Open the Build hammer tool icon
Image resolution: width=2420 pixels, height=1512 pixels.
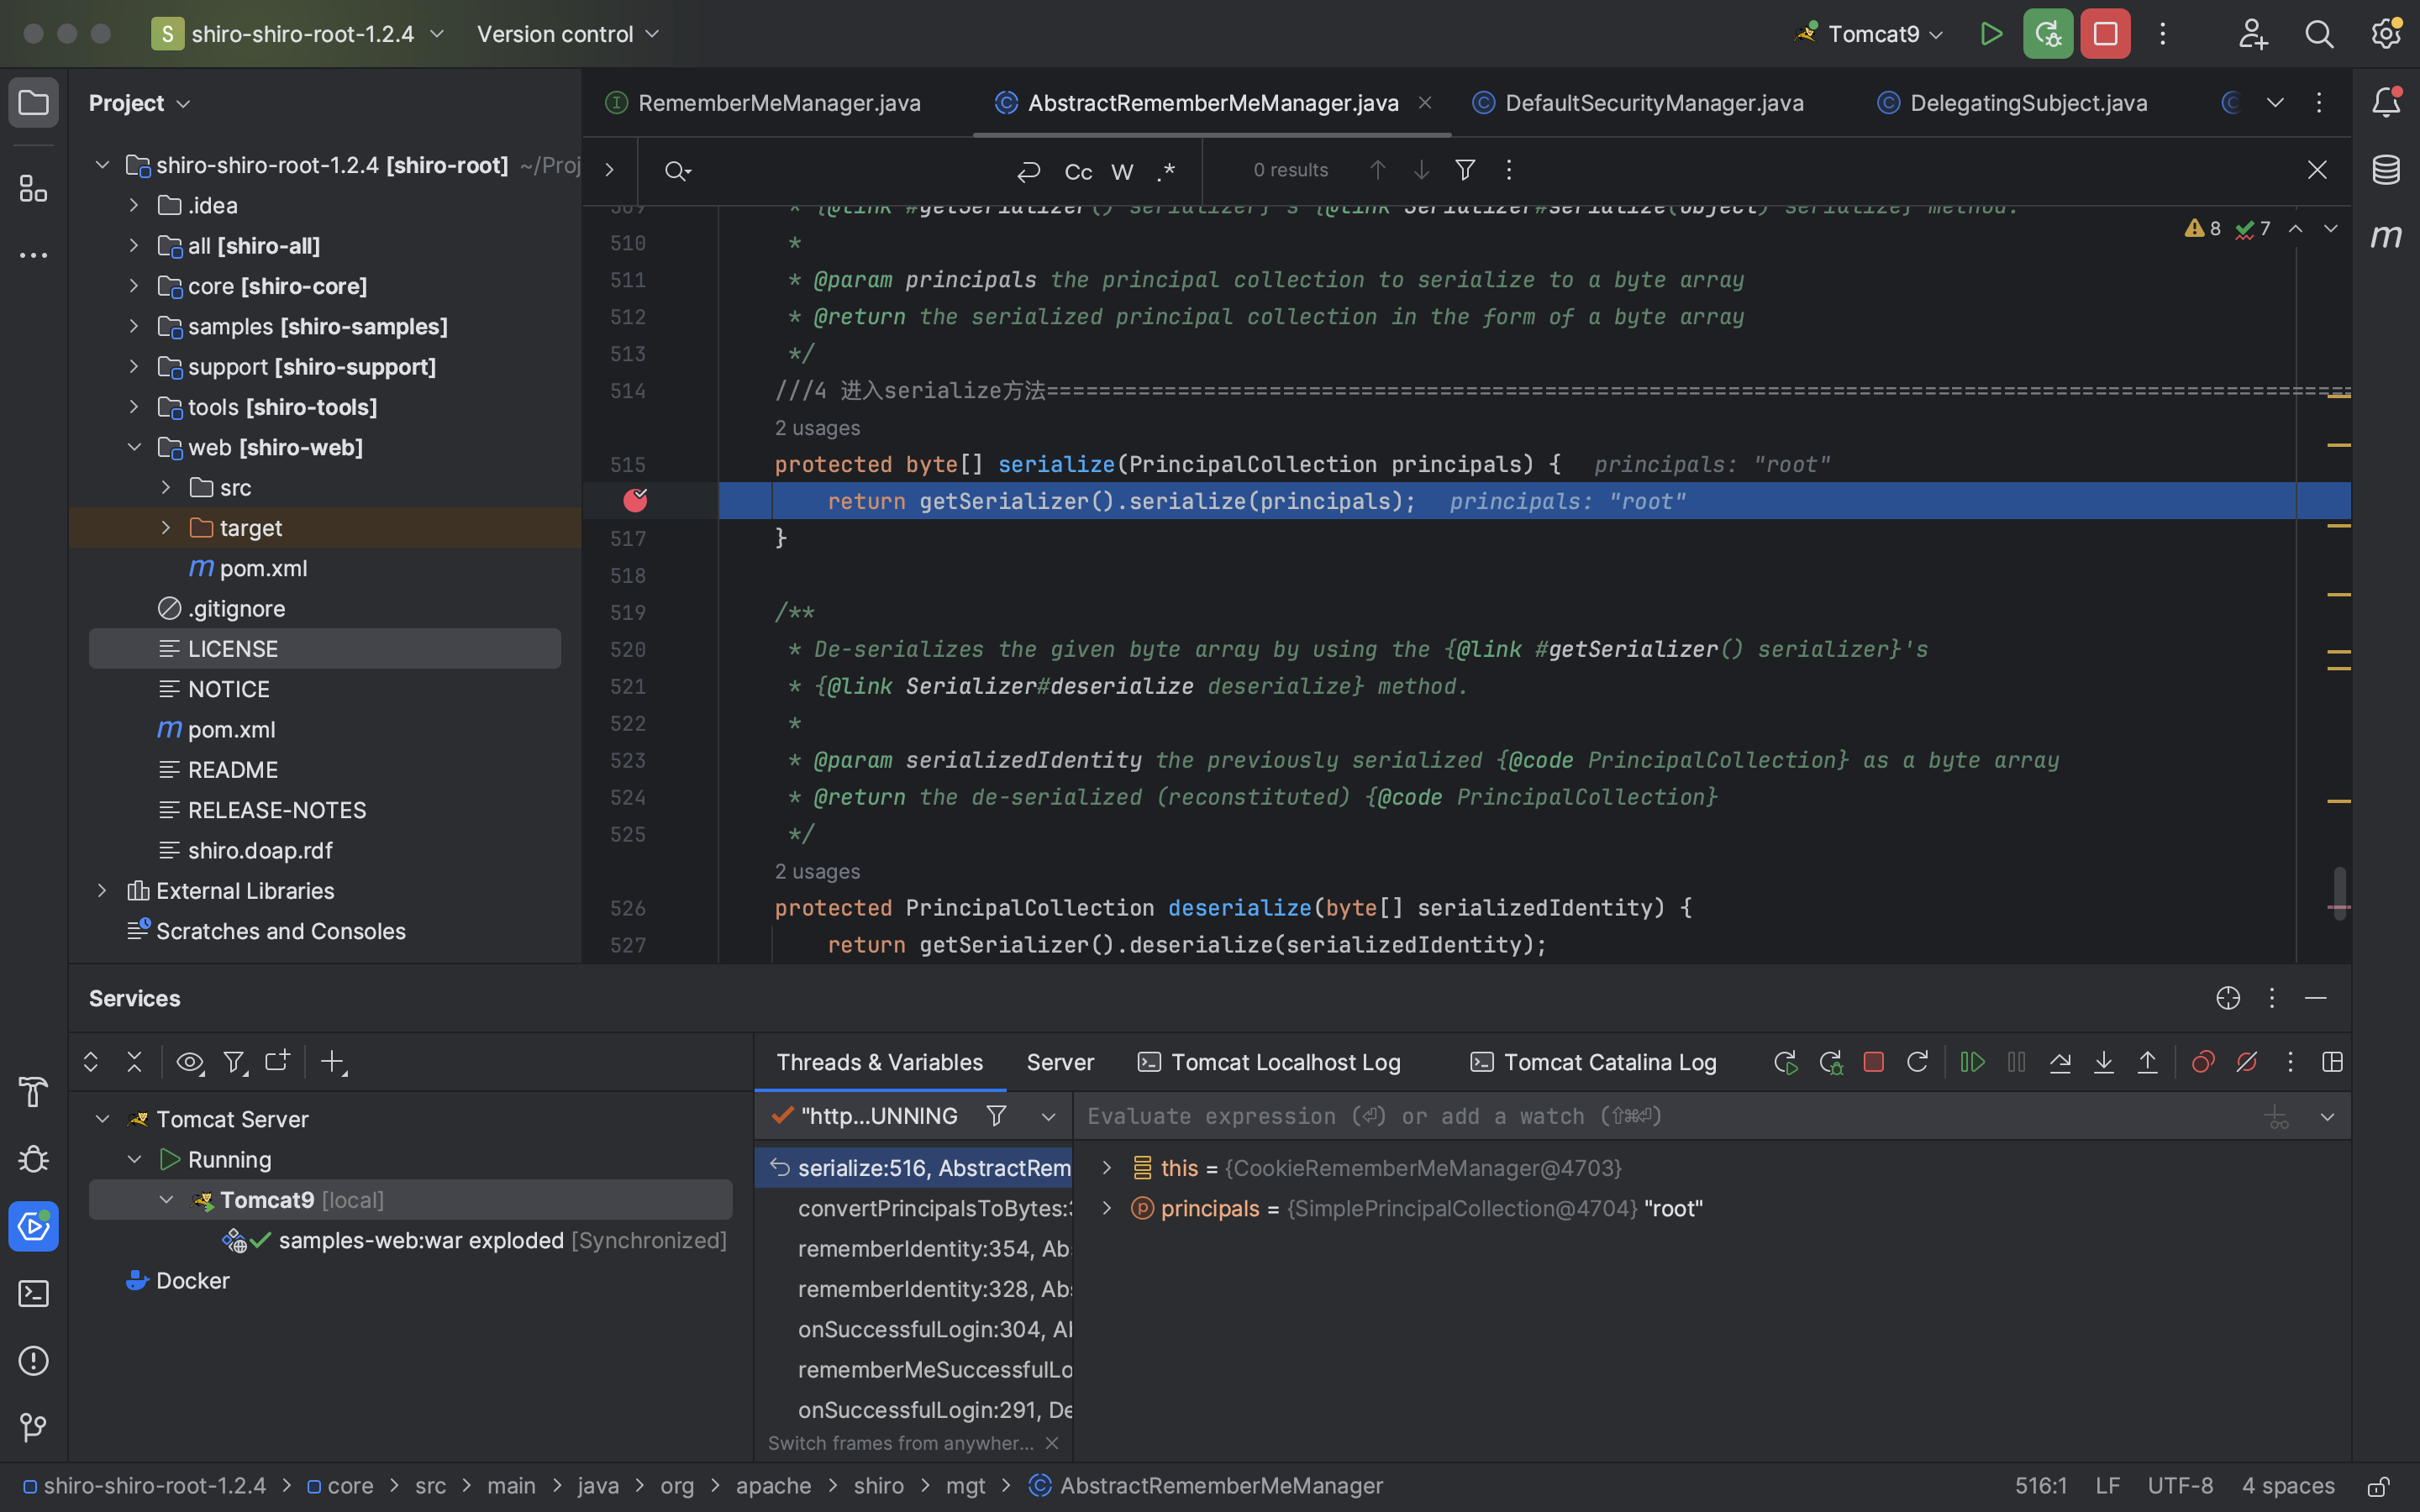[33, 1092]
